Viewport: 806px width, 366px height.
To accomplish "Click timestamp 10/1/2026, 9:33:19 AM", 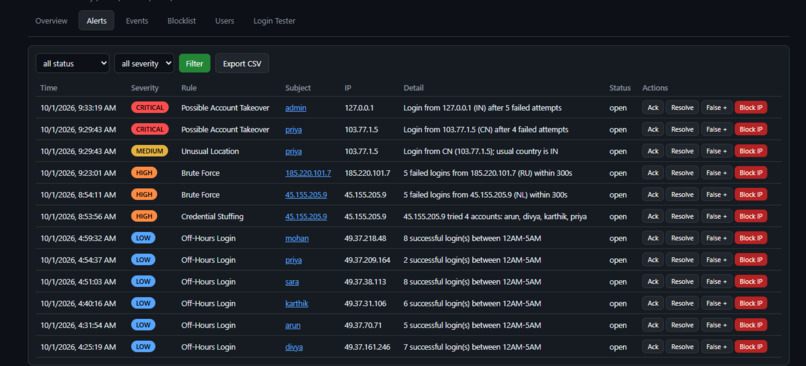I will pos(78,108).
